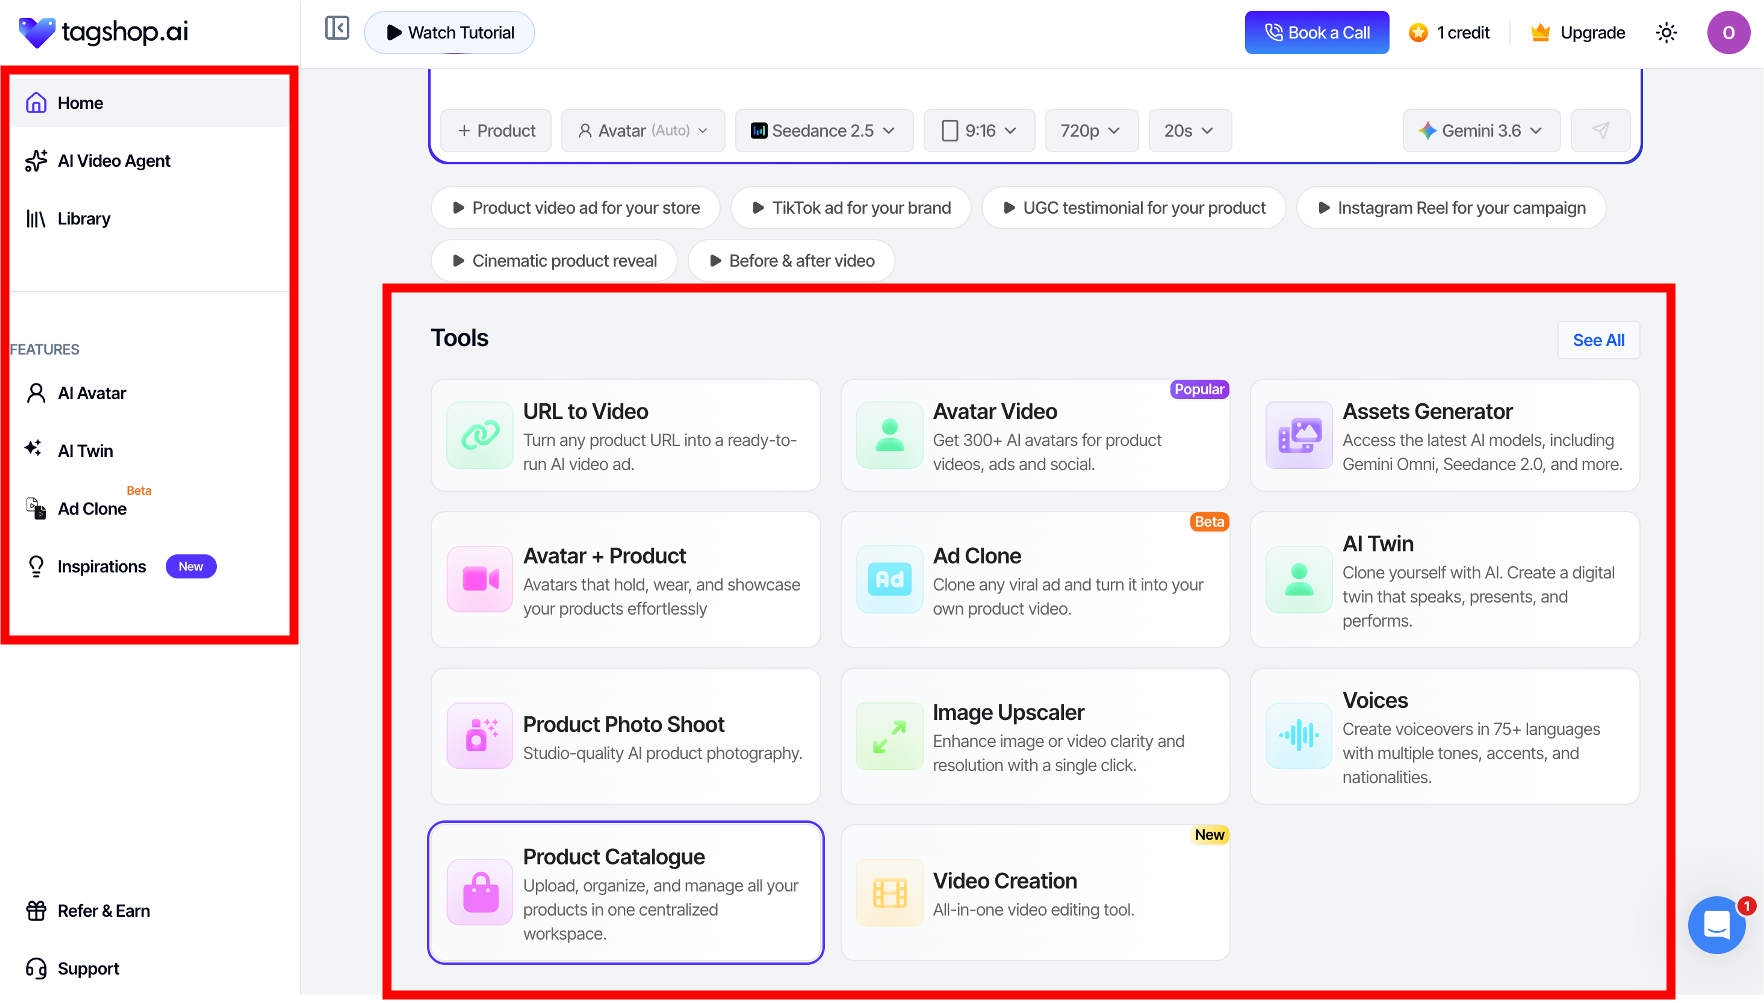This screenshot has height=1003, width=1764.
Task: Select 'TikTok ad for your brand' suggestion
Action: point(851,208)
